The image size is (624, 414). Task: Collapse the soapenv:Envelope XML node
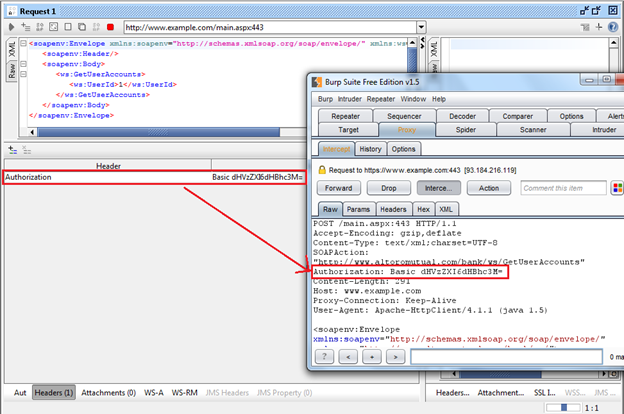[25, 45]
